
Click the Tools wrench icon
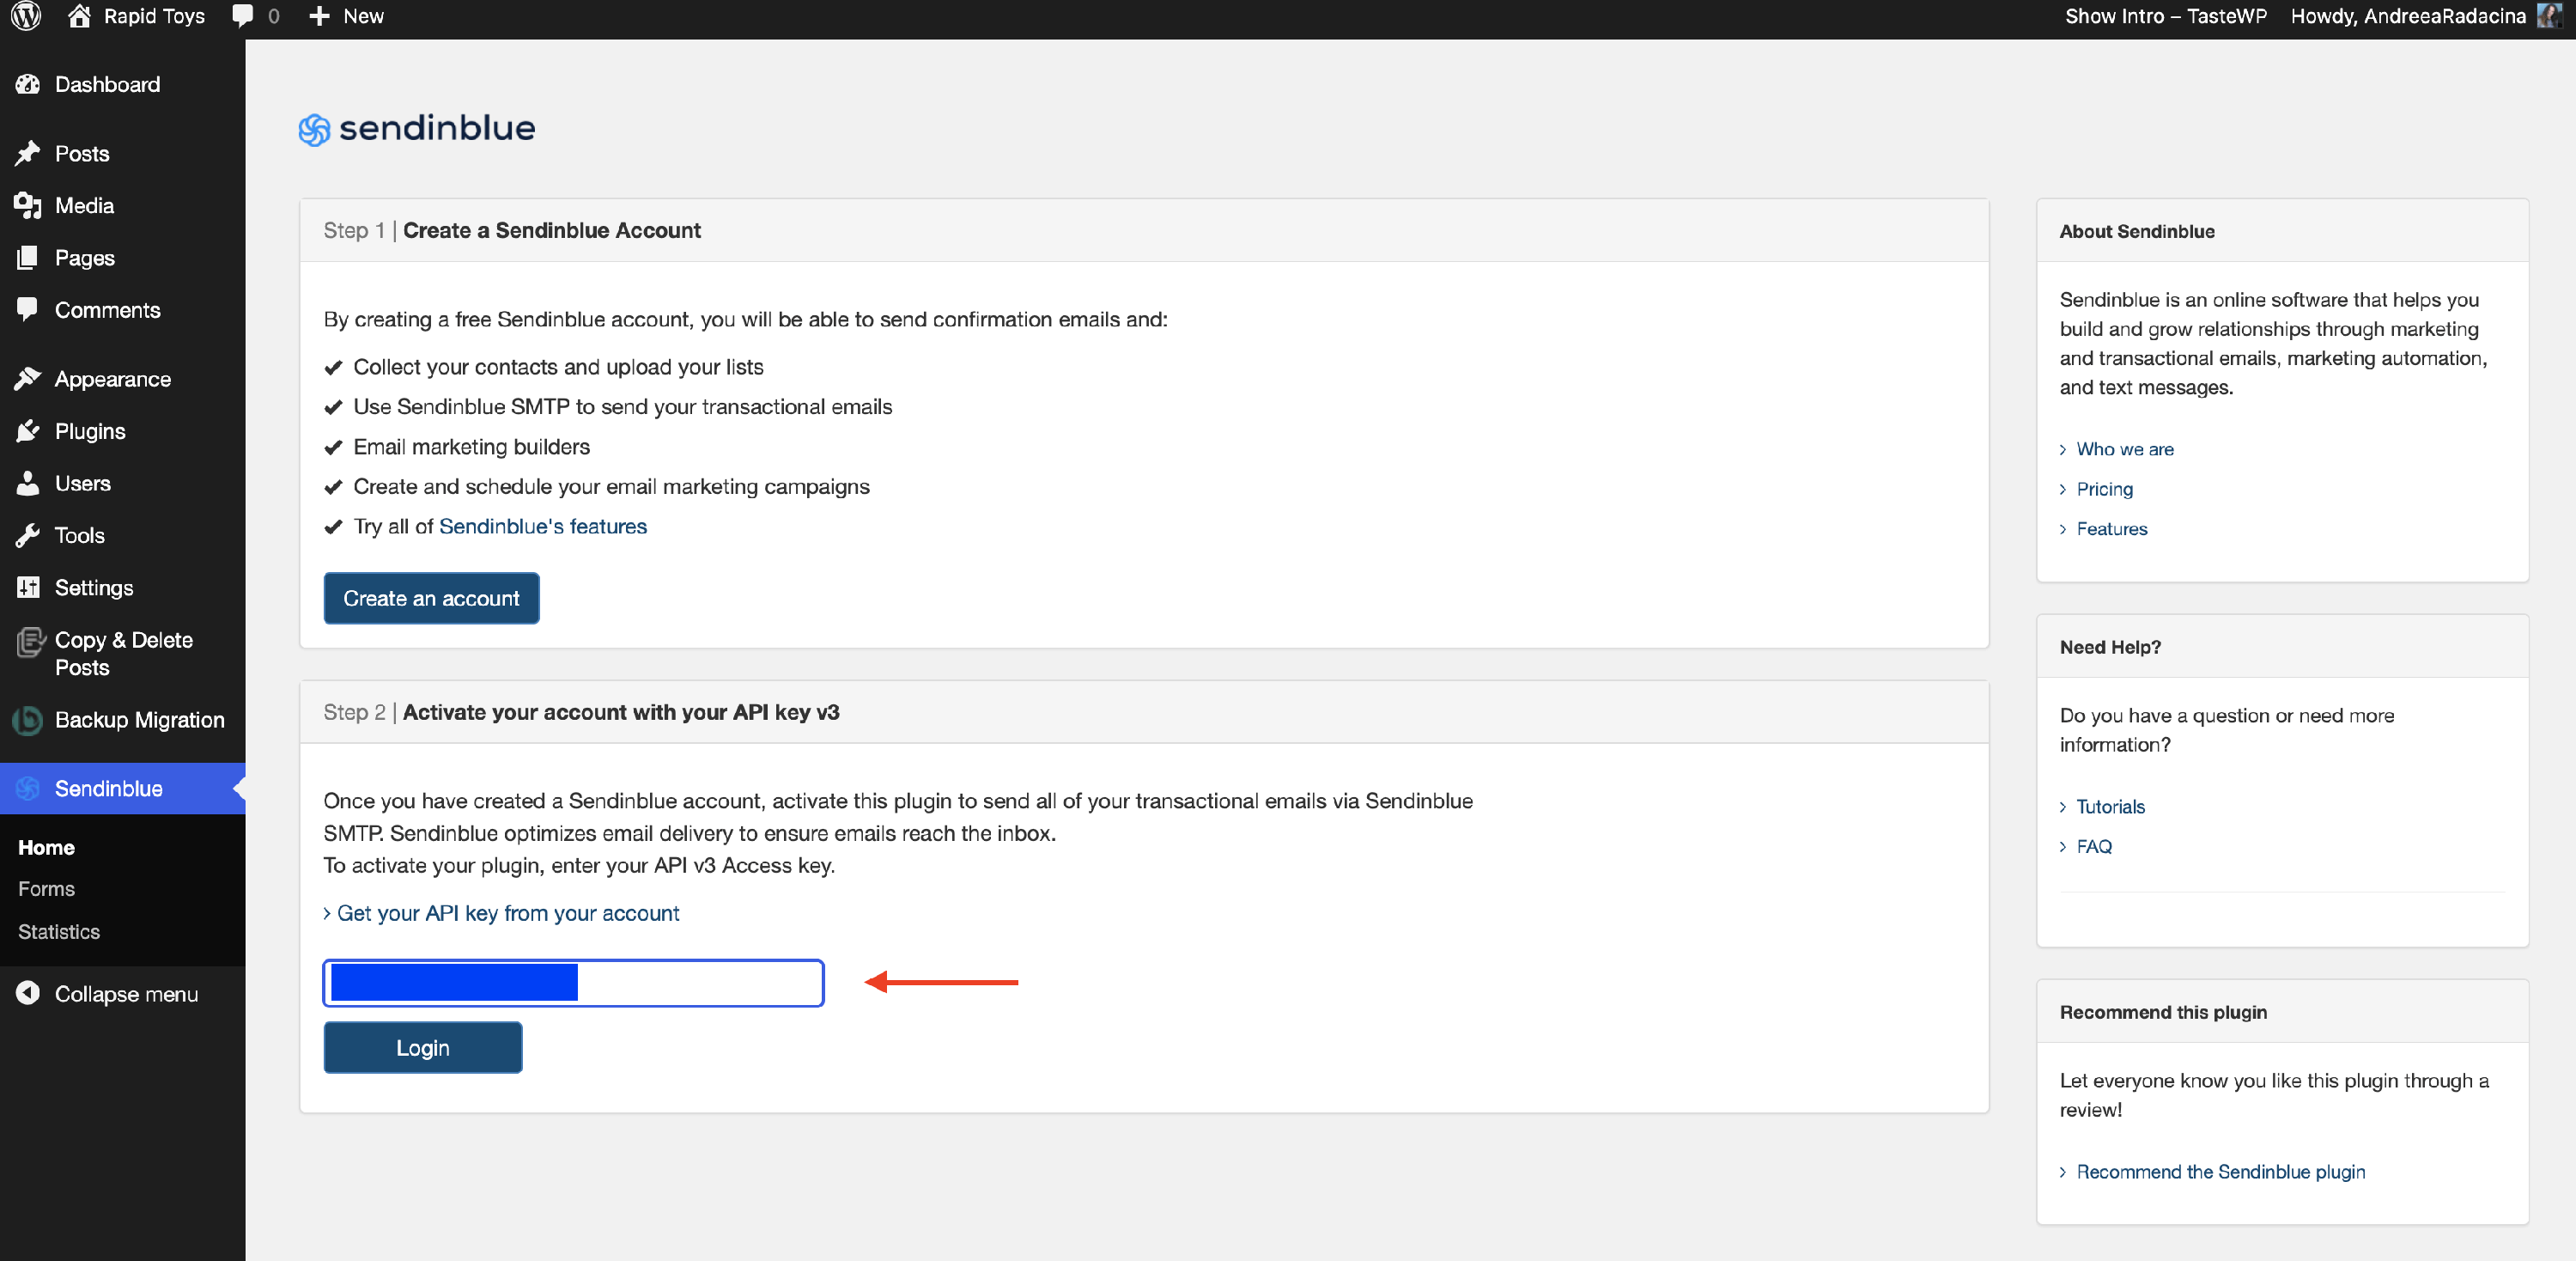point(28,536)
